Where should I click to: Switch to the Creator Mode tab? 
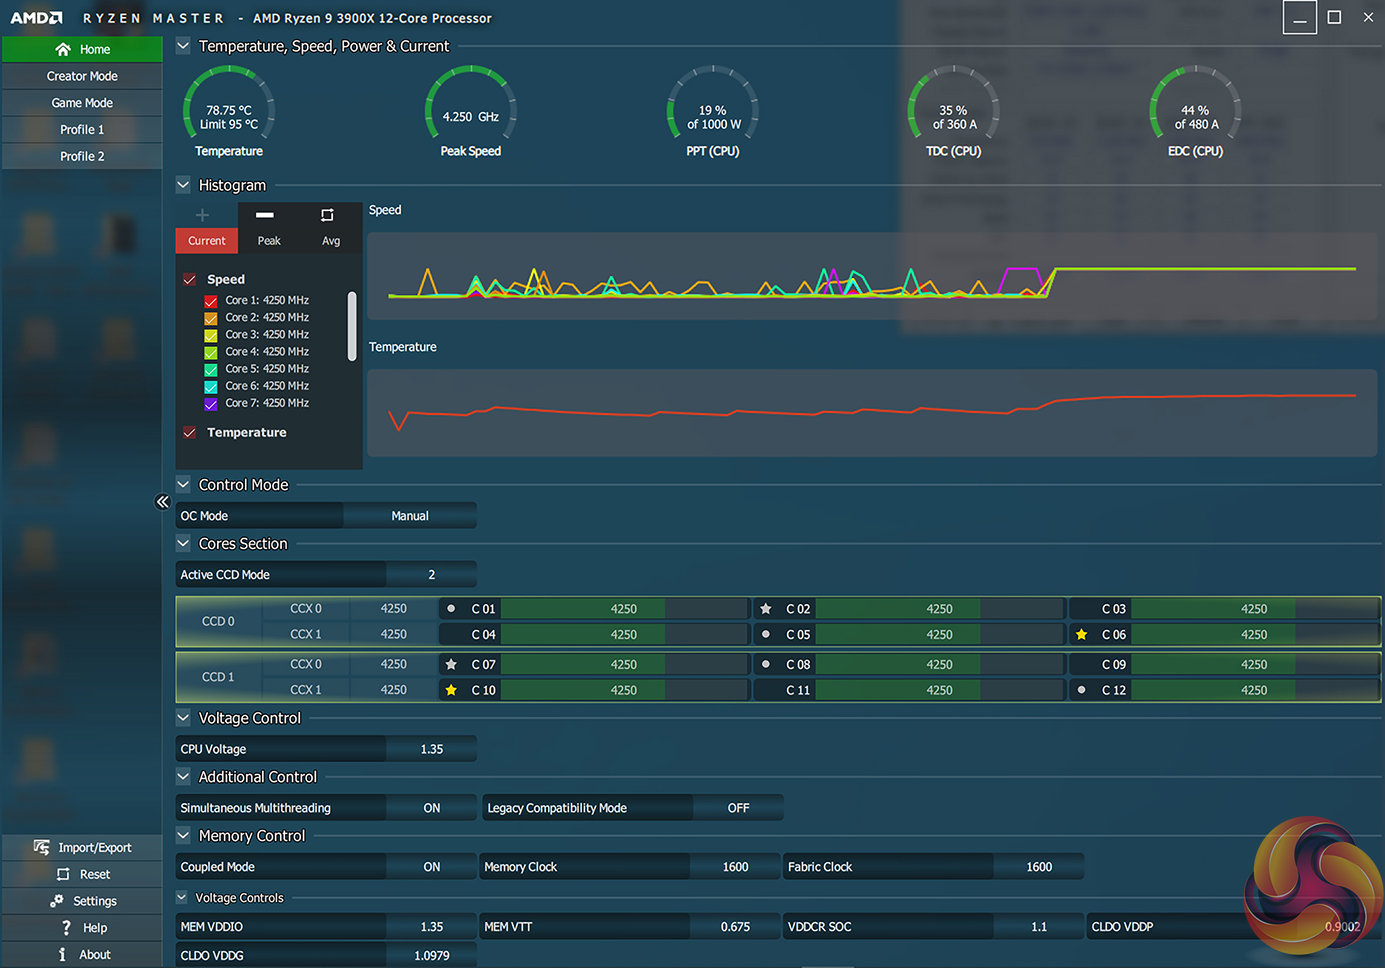pyautogui.click(x=82, y=76)
